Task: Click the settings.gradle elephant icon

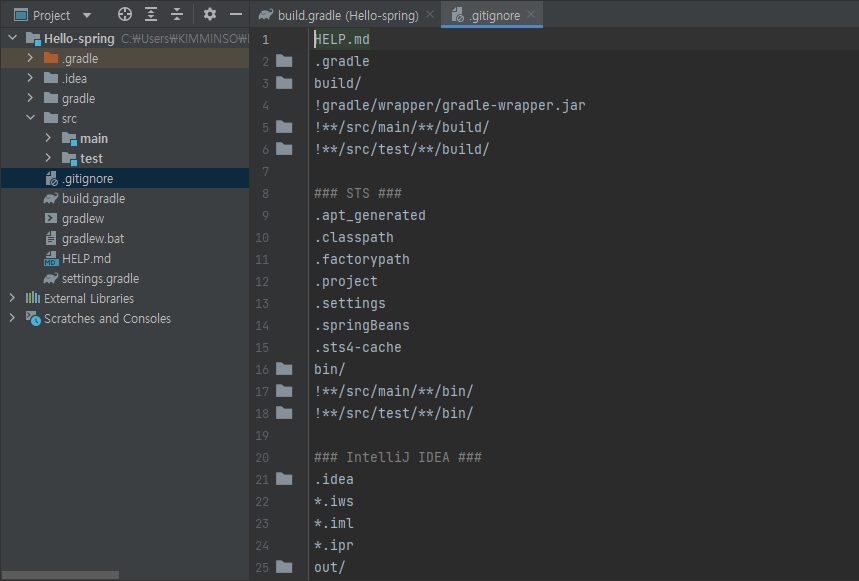Action: tap(51, 278)
